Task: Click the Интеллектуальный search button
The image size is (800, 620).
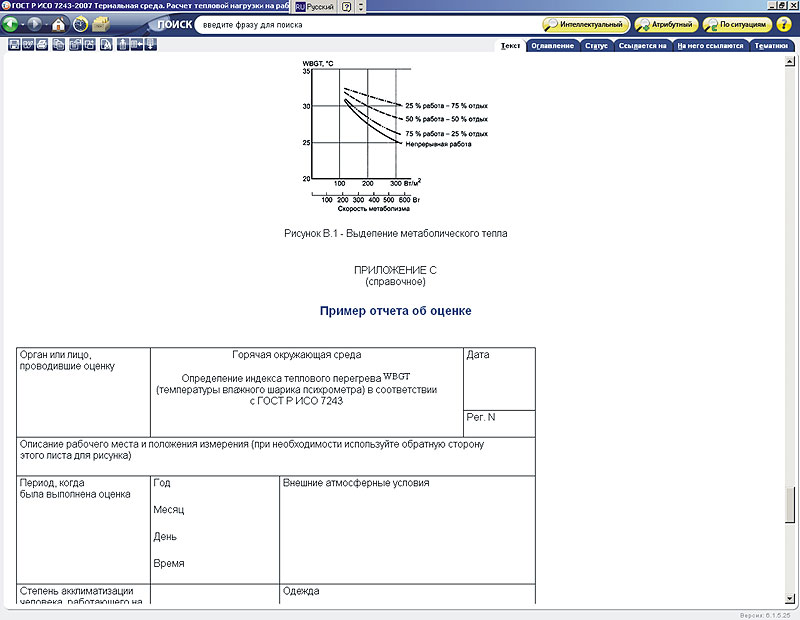Action: [x=586, y=24]
